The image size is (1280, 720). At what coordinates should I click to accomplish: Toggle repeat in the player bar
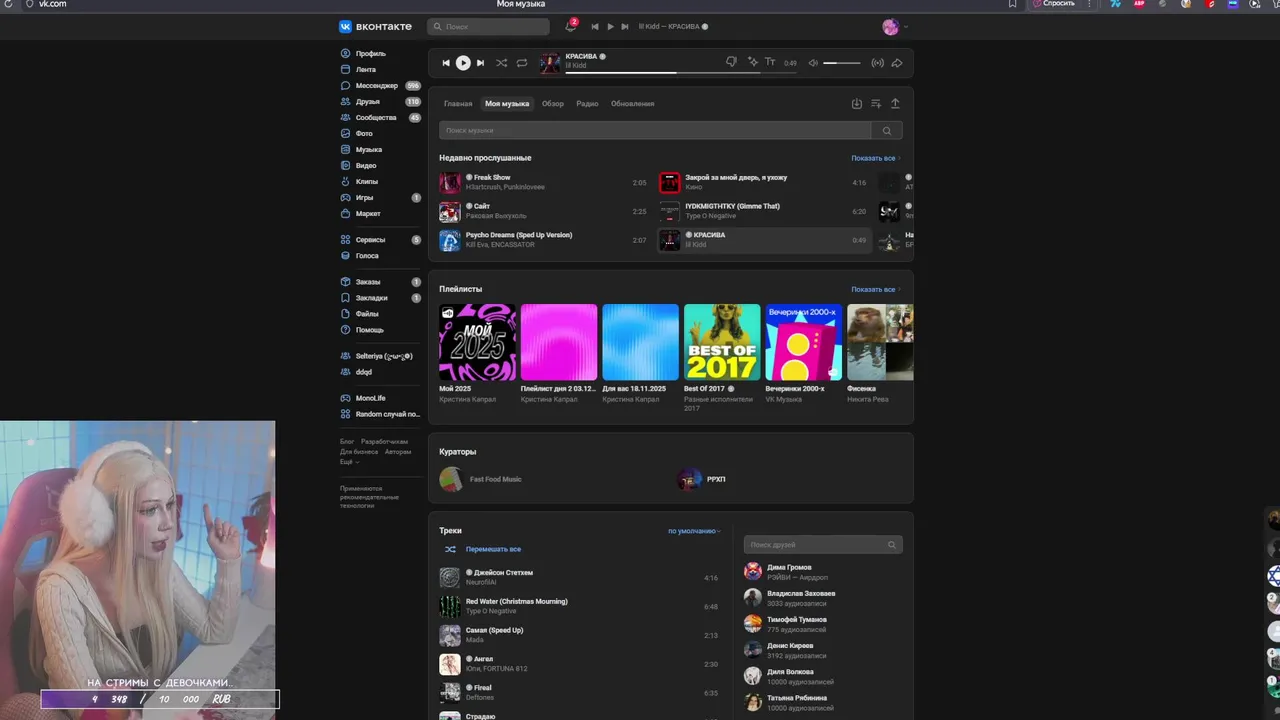(522, 63)
